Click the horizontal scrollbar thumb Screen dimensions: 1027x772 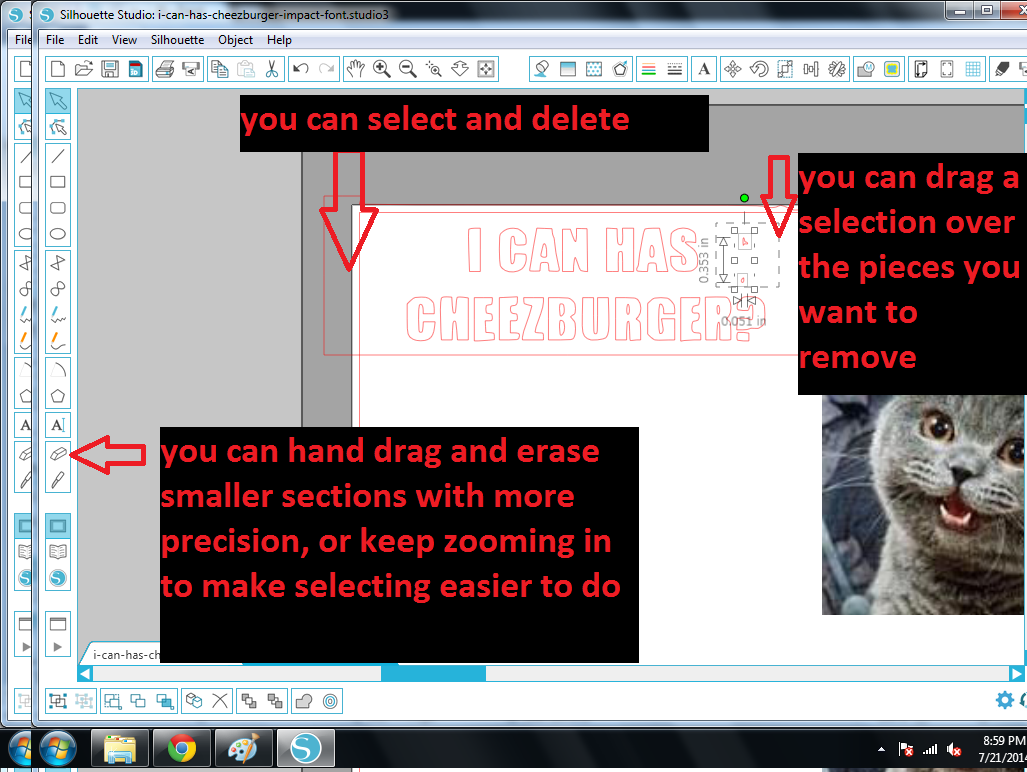[x=434, y=673]
